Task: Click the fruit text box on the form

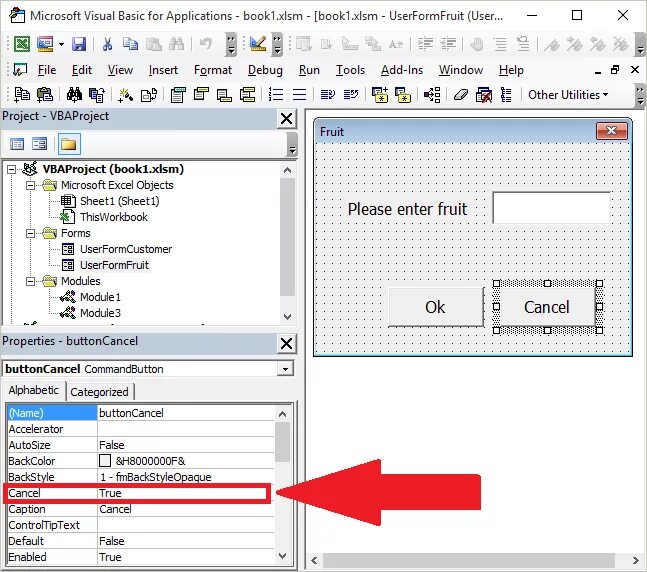Action: click(552, 208)
